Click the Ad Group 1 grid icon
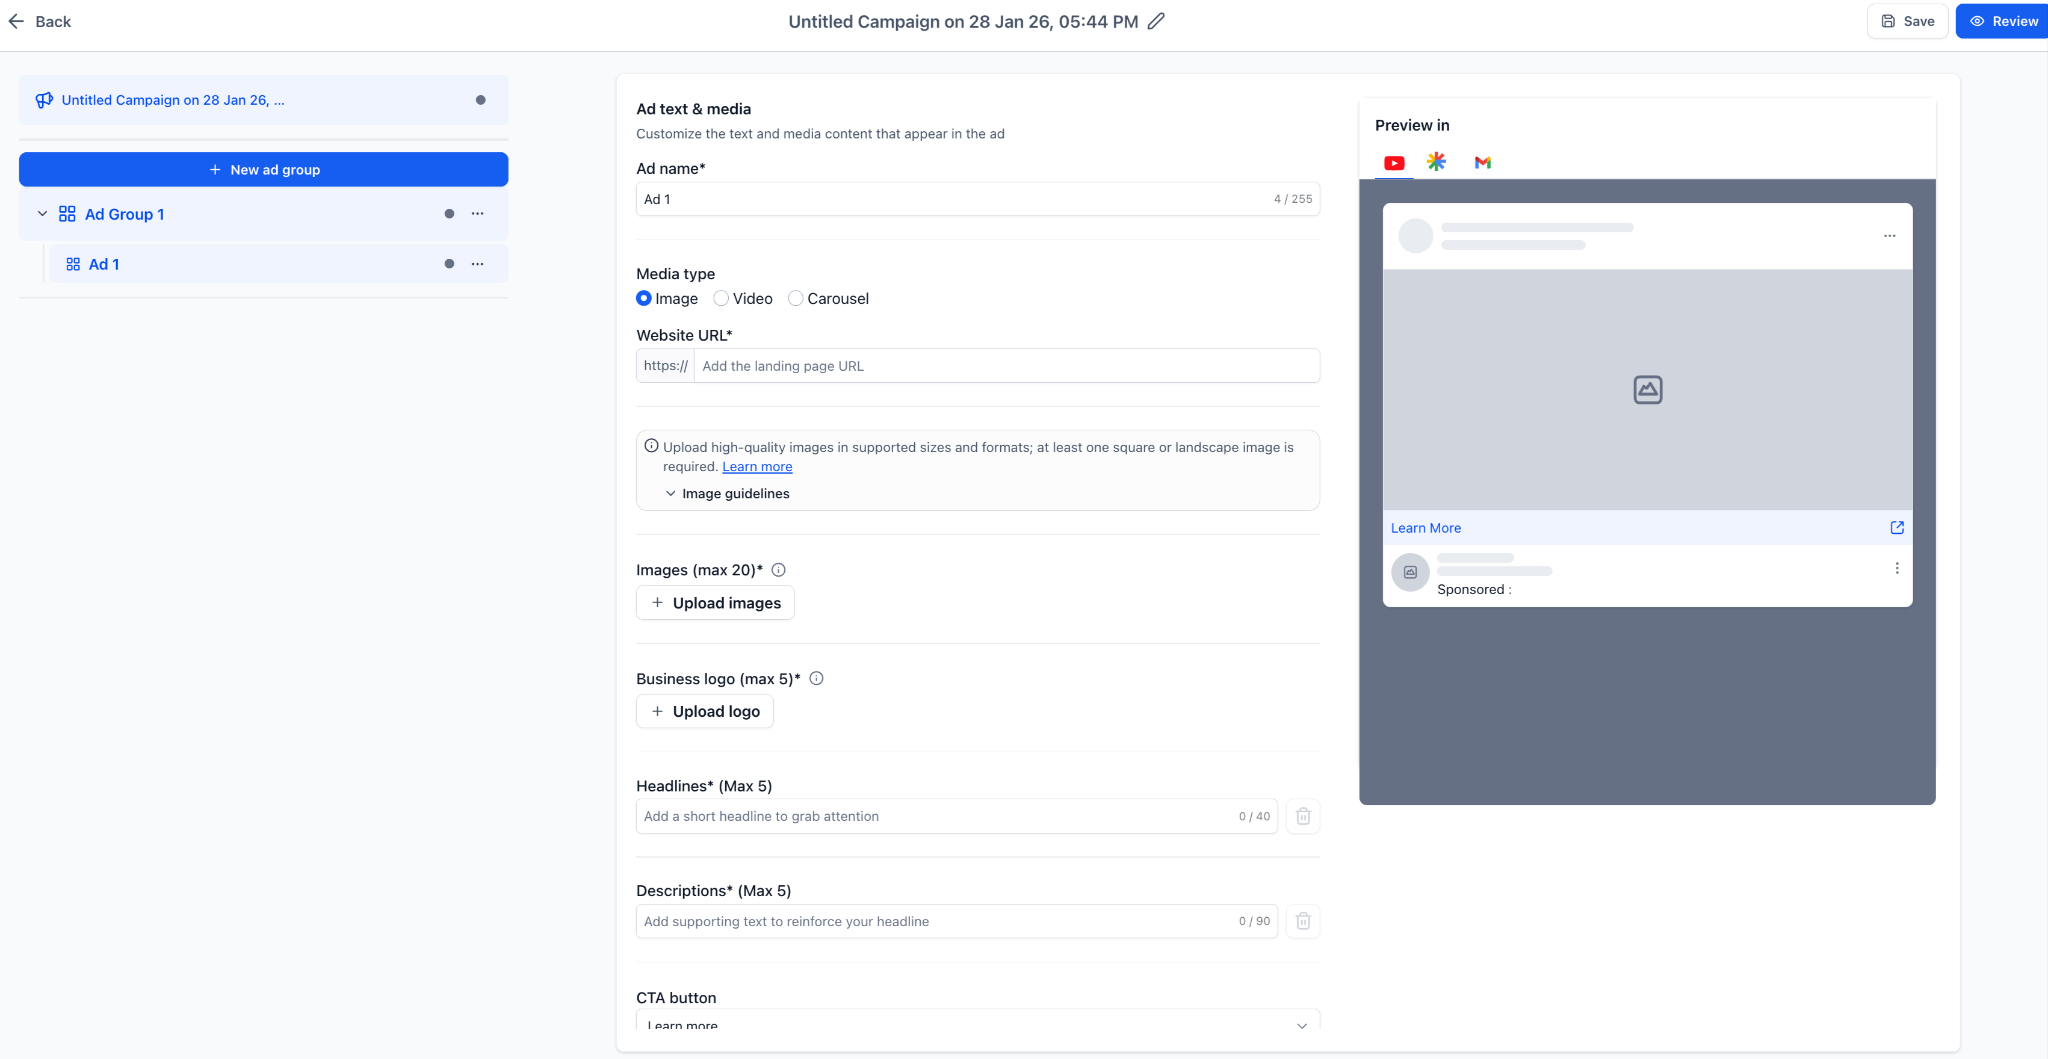Viewport: 2048px width, 1059px height. point(67,214)
